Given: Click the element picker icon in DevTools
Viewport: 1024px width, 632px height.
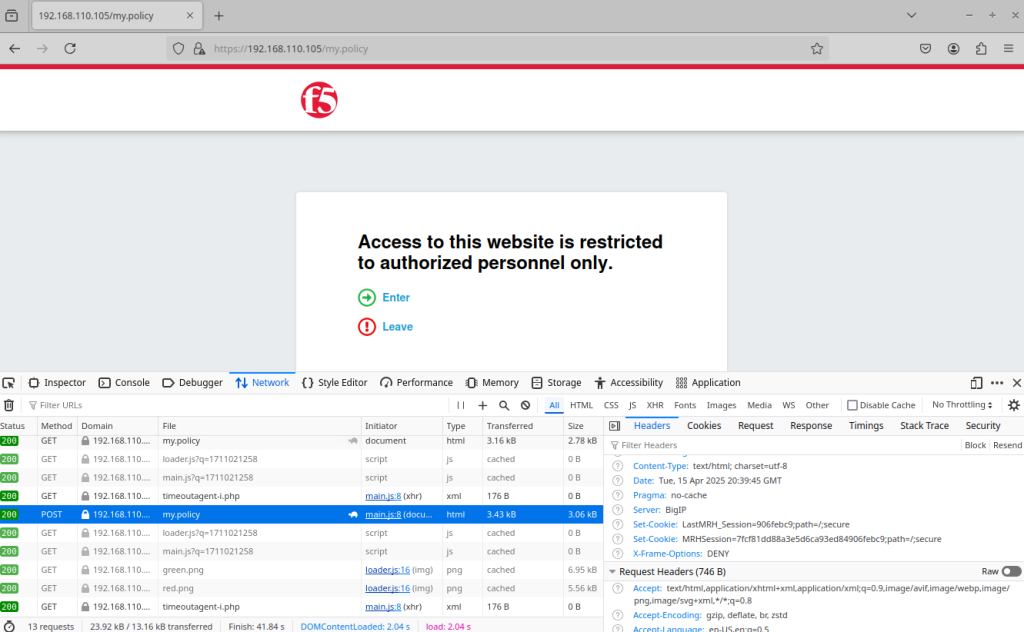Looking at the screenshot, I should click(9, 383).
